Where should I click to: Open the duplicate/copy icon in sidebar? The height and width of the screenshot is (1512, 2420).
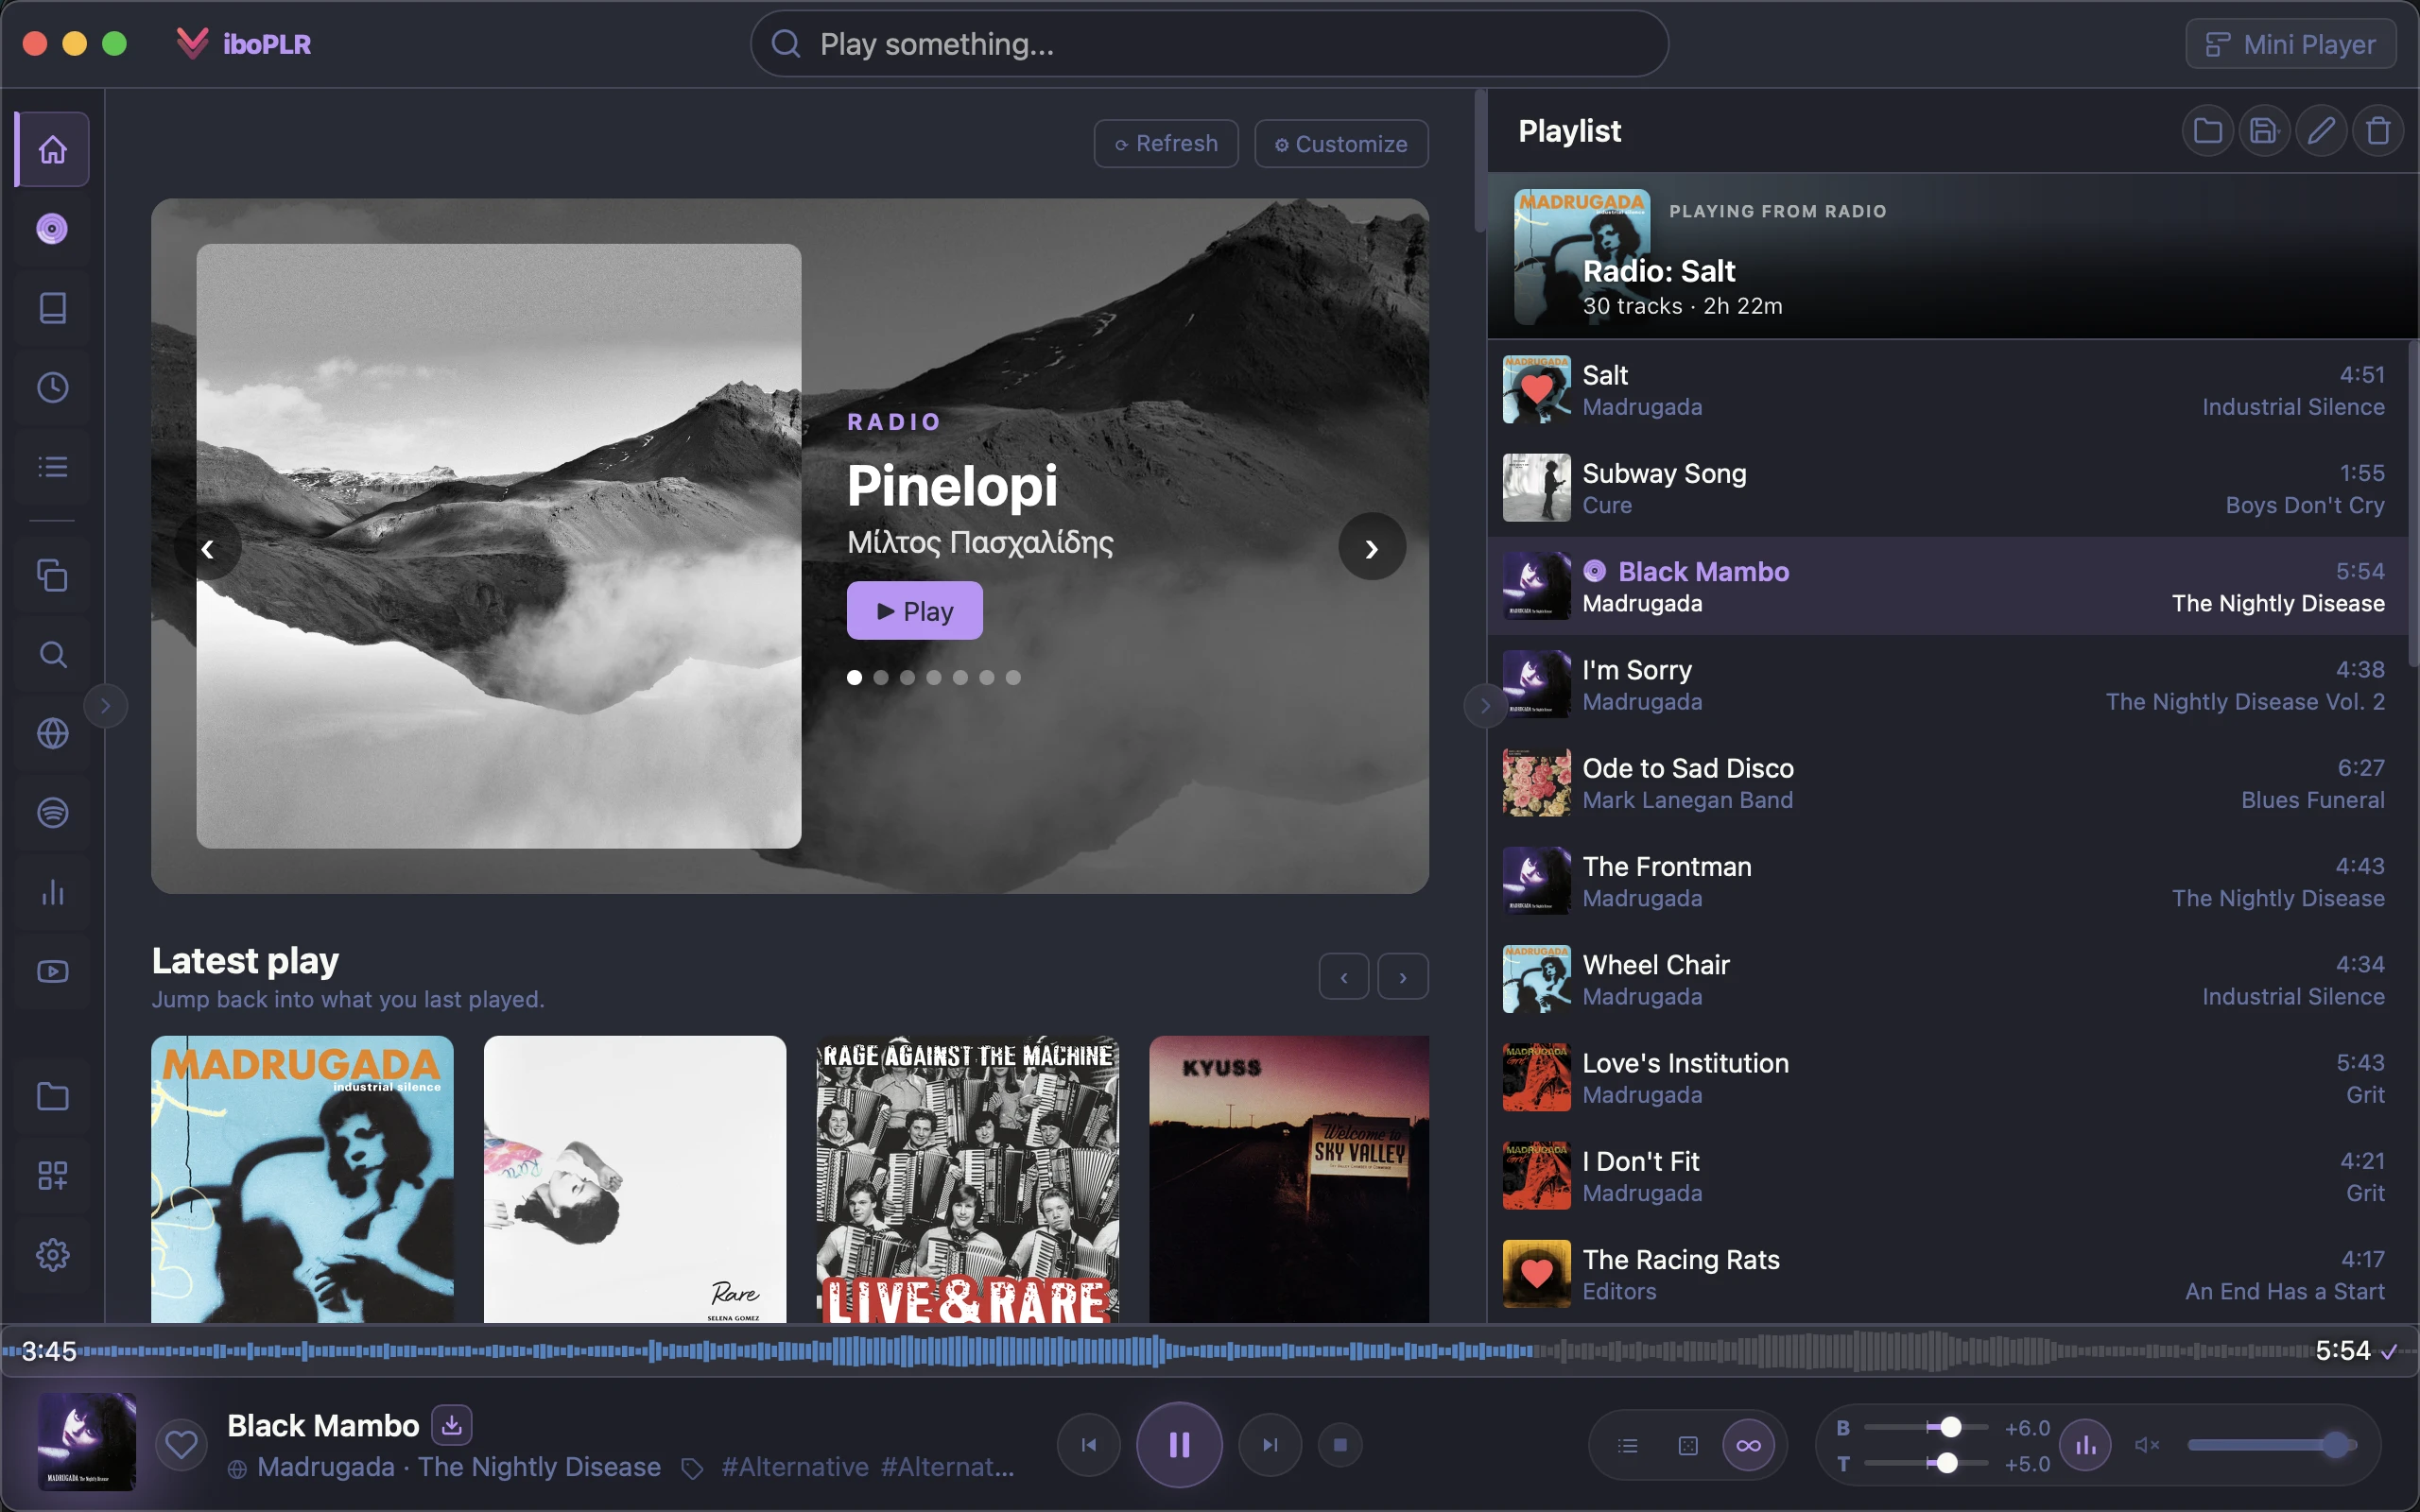coord(52,576)
